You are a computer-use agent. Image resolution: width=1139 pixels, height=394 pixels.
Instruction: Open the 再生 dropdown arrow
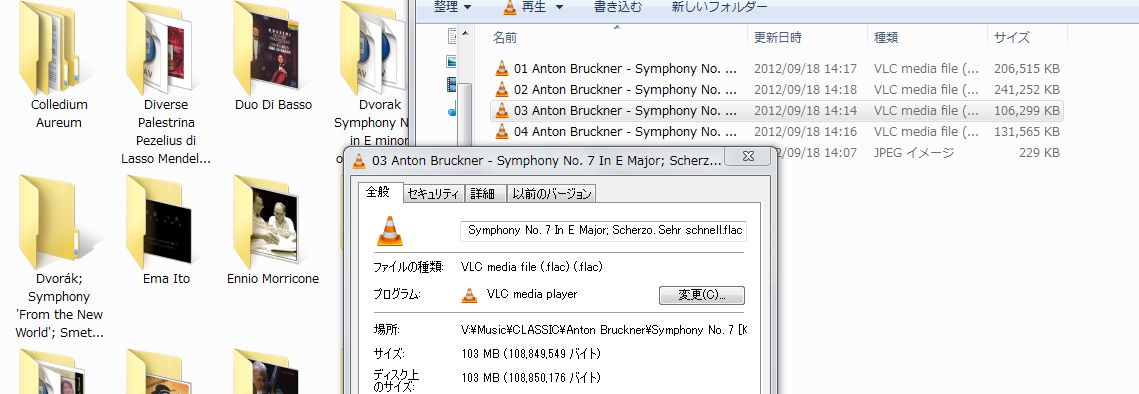[x=559, y=7]
